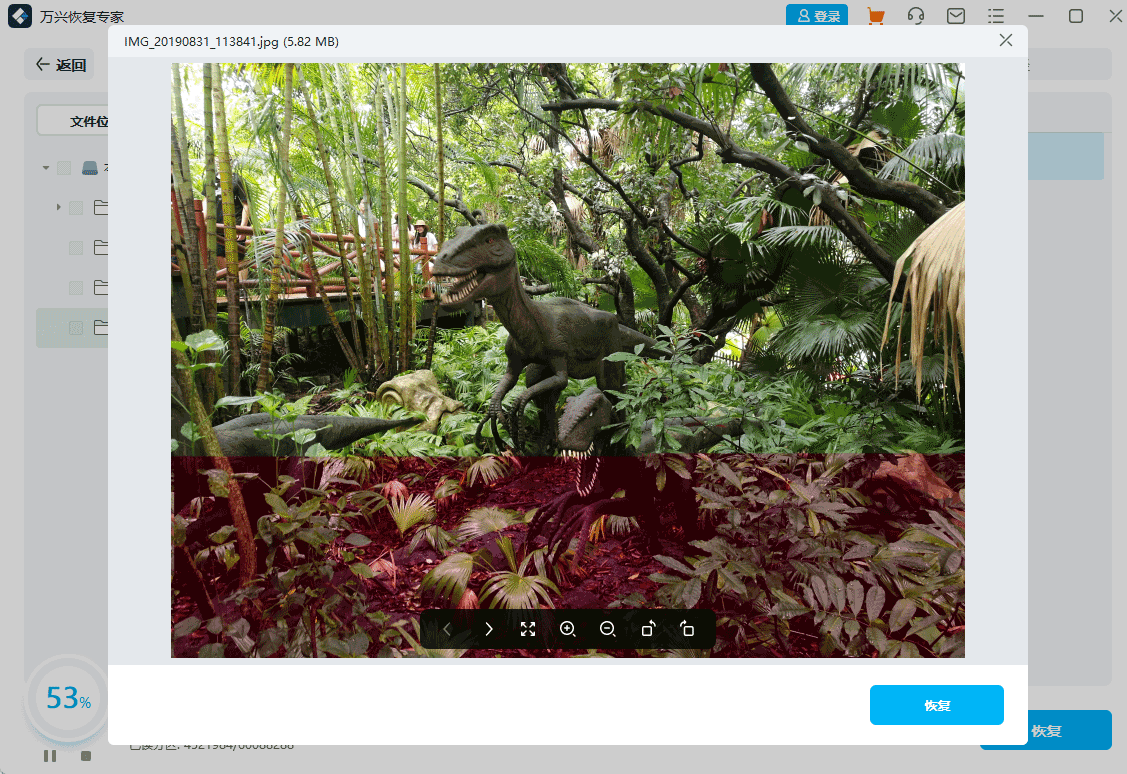
Task: Zoom in on the preview image
Action: pos(568,629)
